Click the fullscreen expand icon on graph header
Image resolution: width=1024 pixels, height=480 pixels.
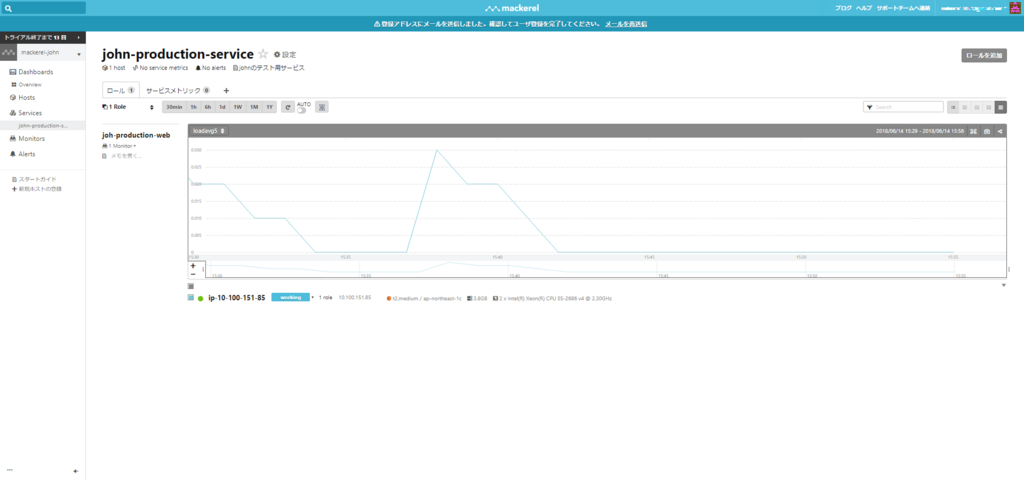974,131
